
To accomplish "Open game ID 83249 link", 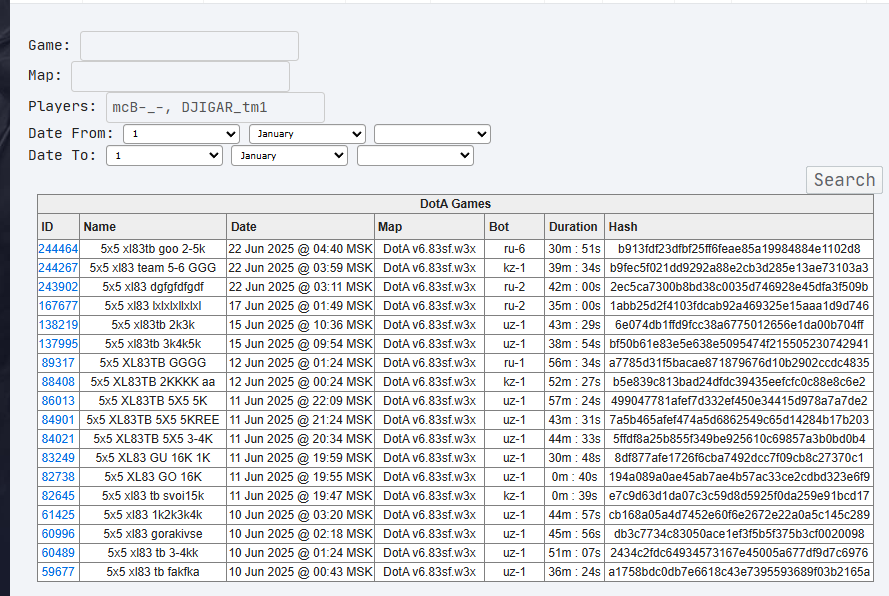I will (58, 458).
